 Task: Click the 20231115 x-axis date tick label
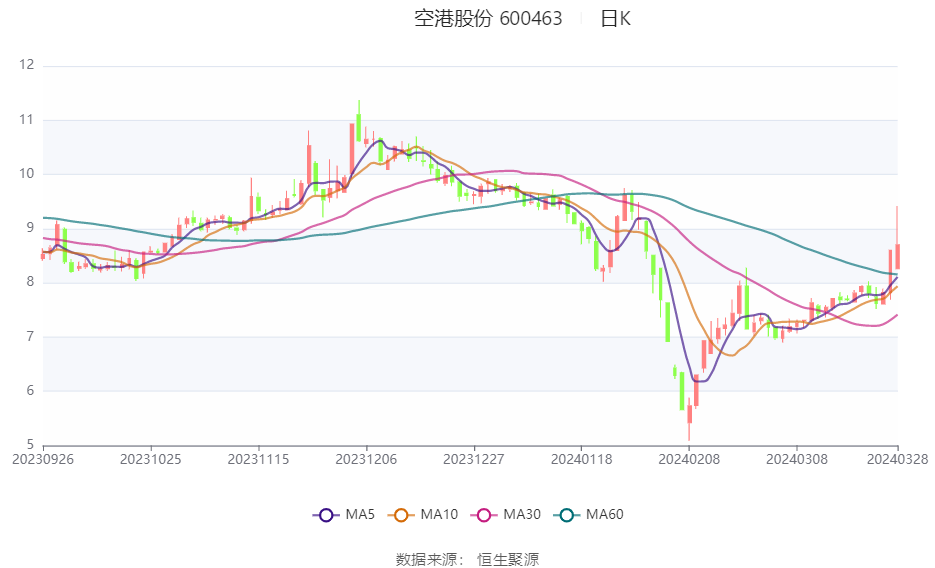pos(258,459)
